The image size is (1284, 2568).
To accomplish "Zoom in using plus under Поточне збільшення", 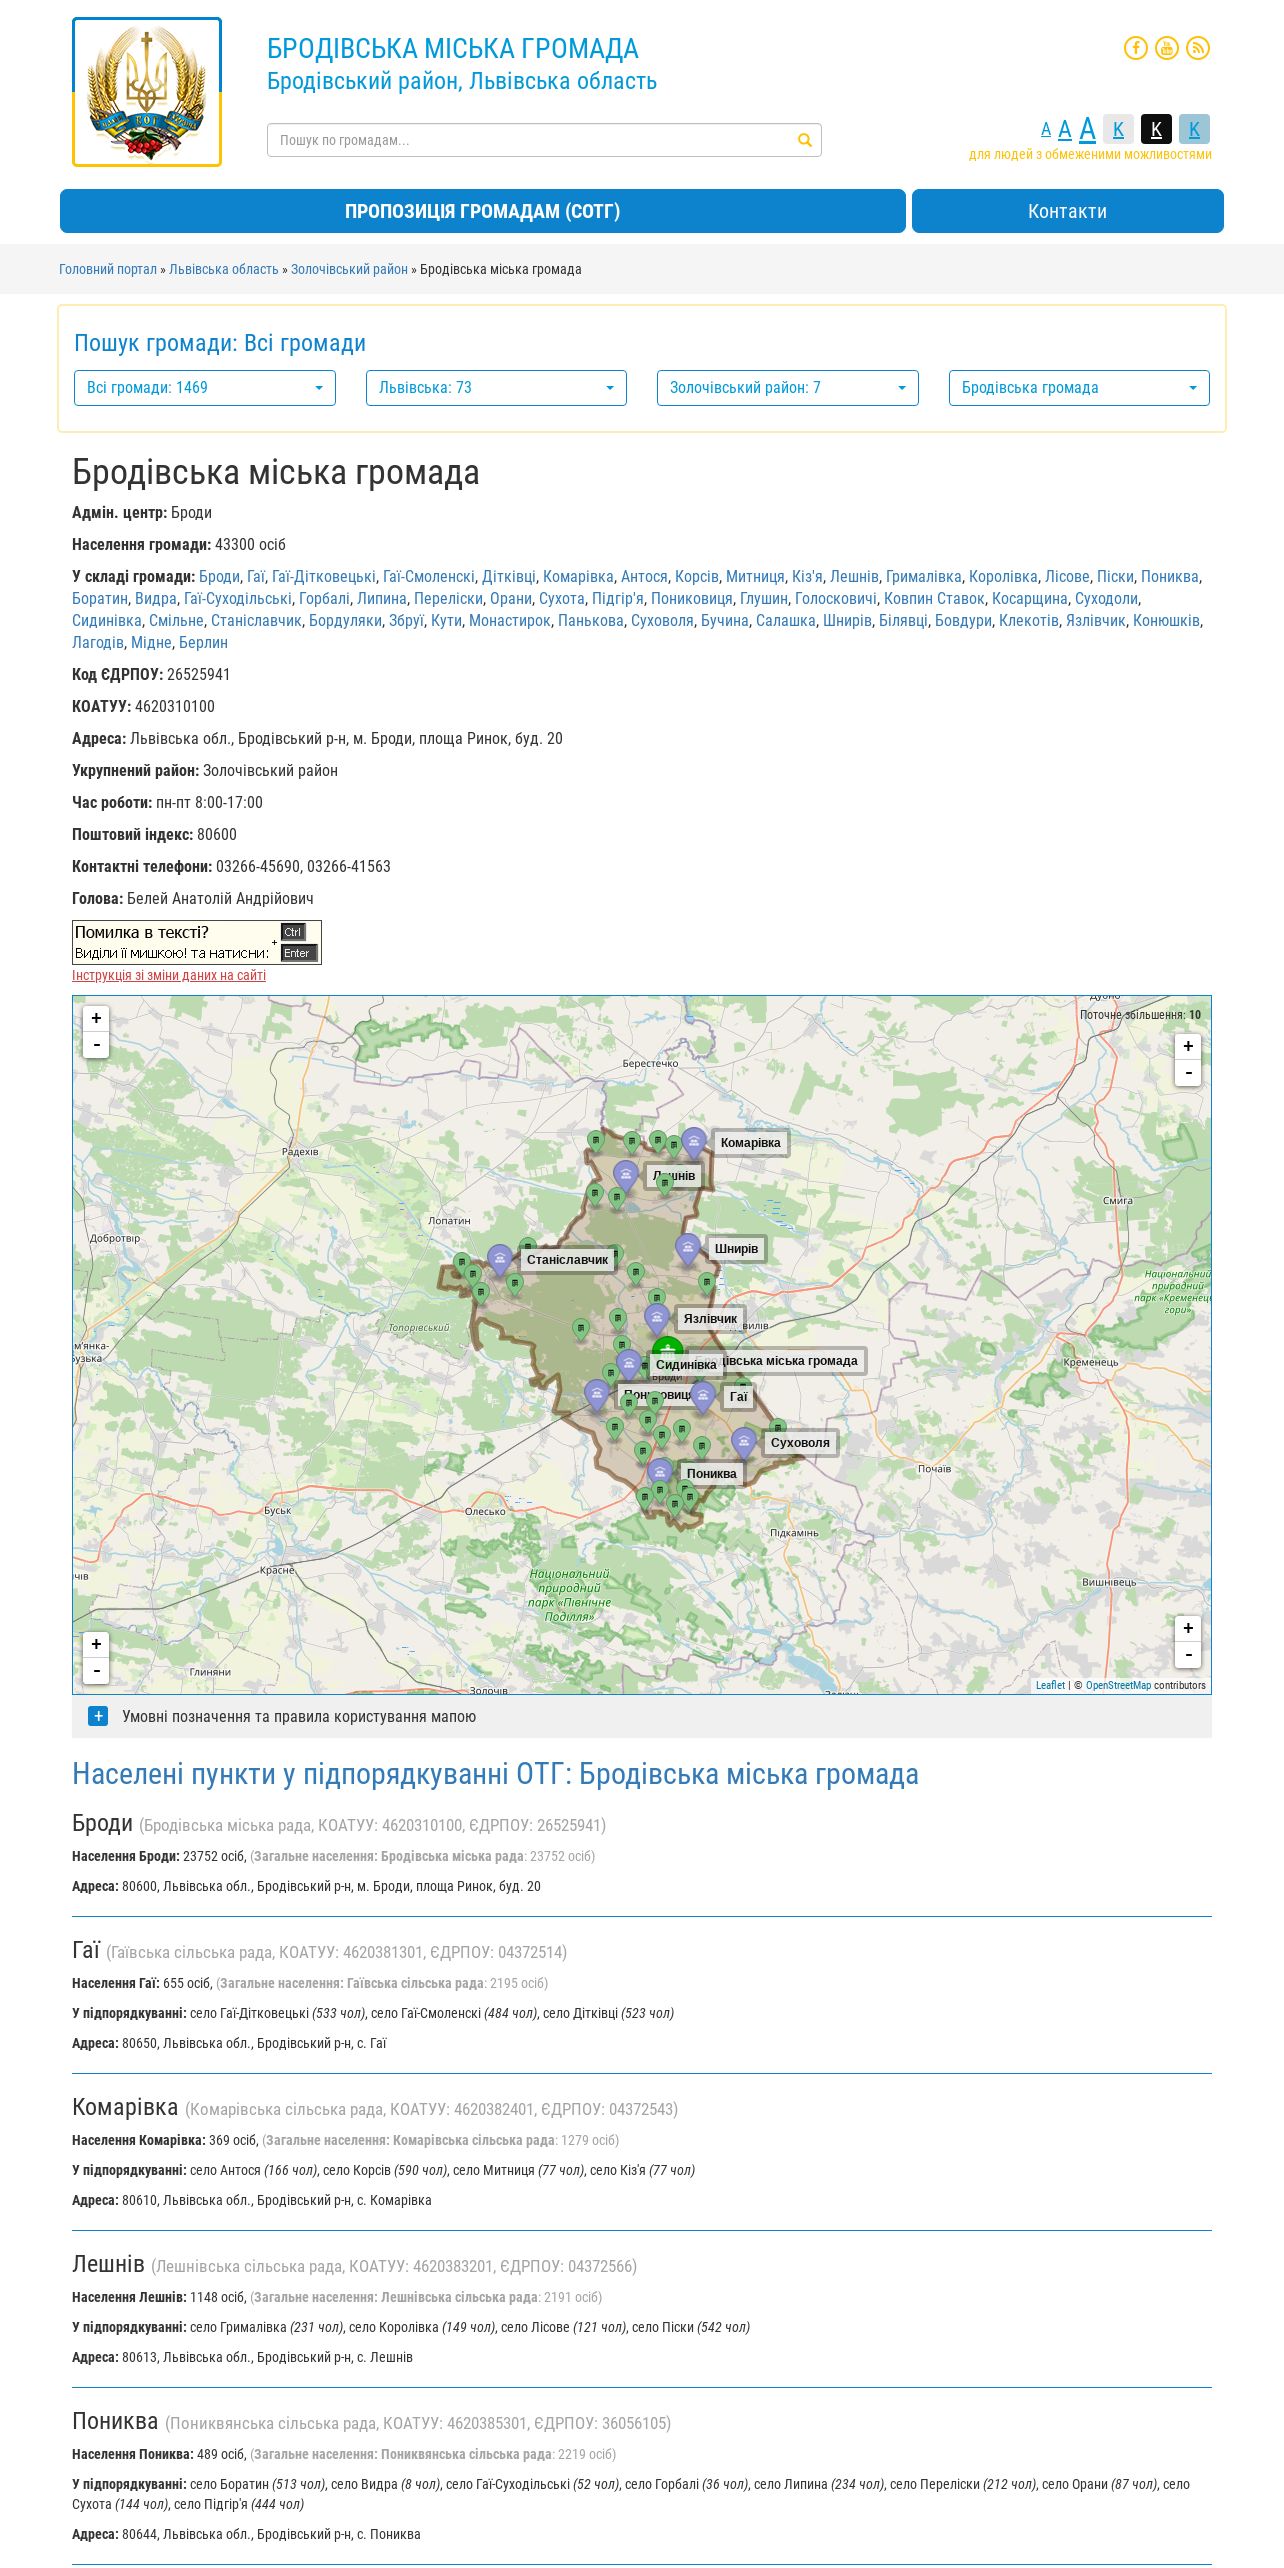I will coord(1188,1046).
